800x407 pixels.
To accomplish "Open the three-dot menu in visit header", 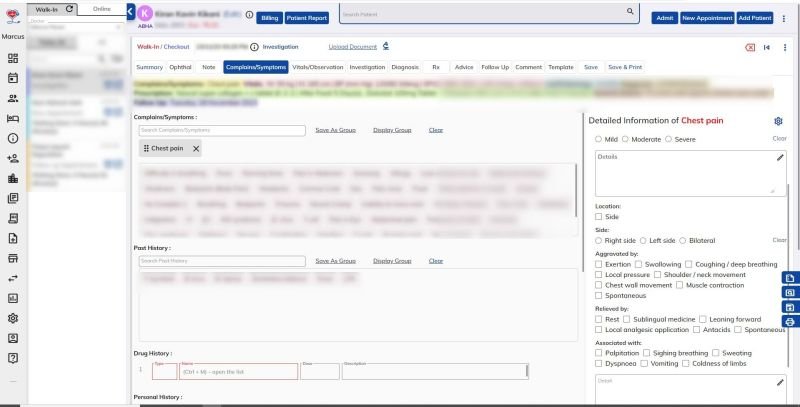I will (784, 47).
